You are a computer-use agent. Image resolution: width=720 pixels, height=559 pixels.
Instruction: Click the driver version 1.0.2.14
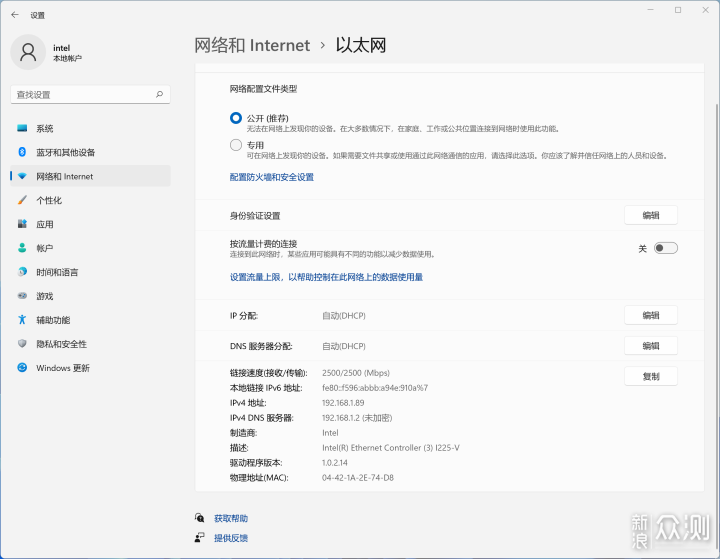[x=335, y=462]
